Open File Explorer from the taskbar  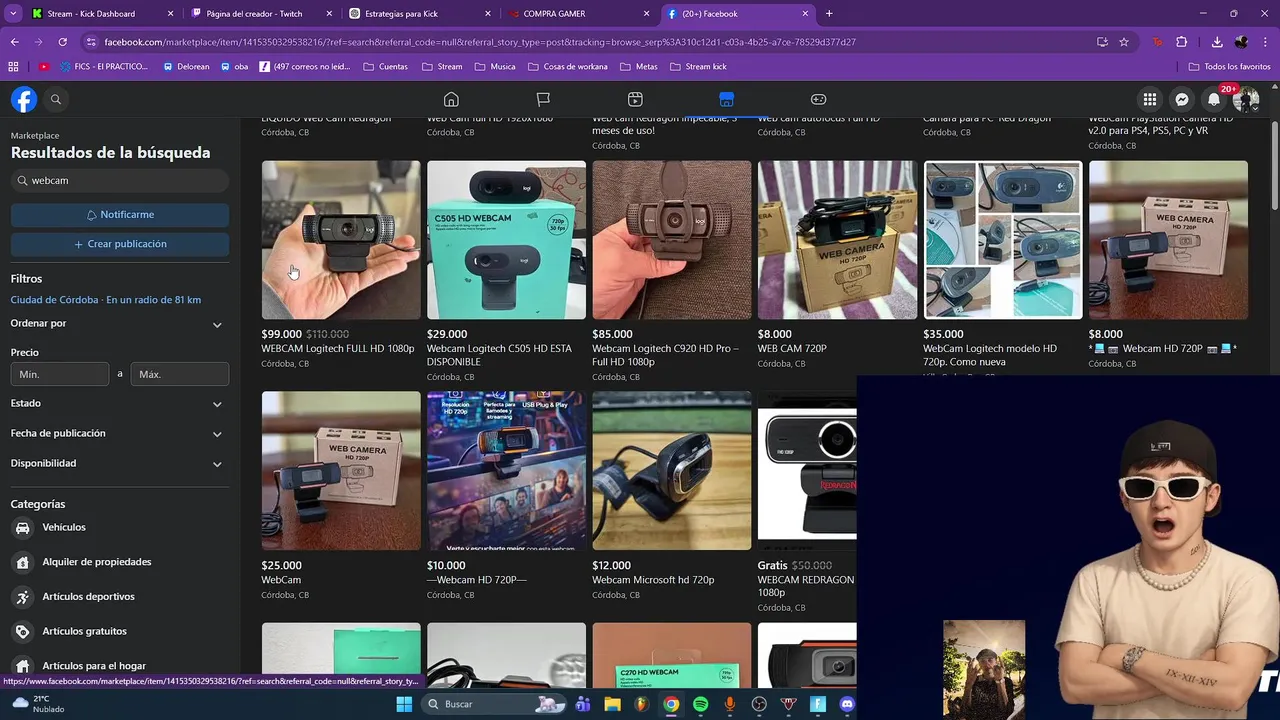tap(612, 704)
